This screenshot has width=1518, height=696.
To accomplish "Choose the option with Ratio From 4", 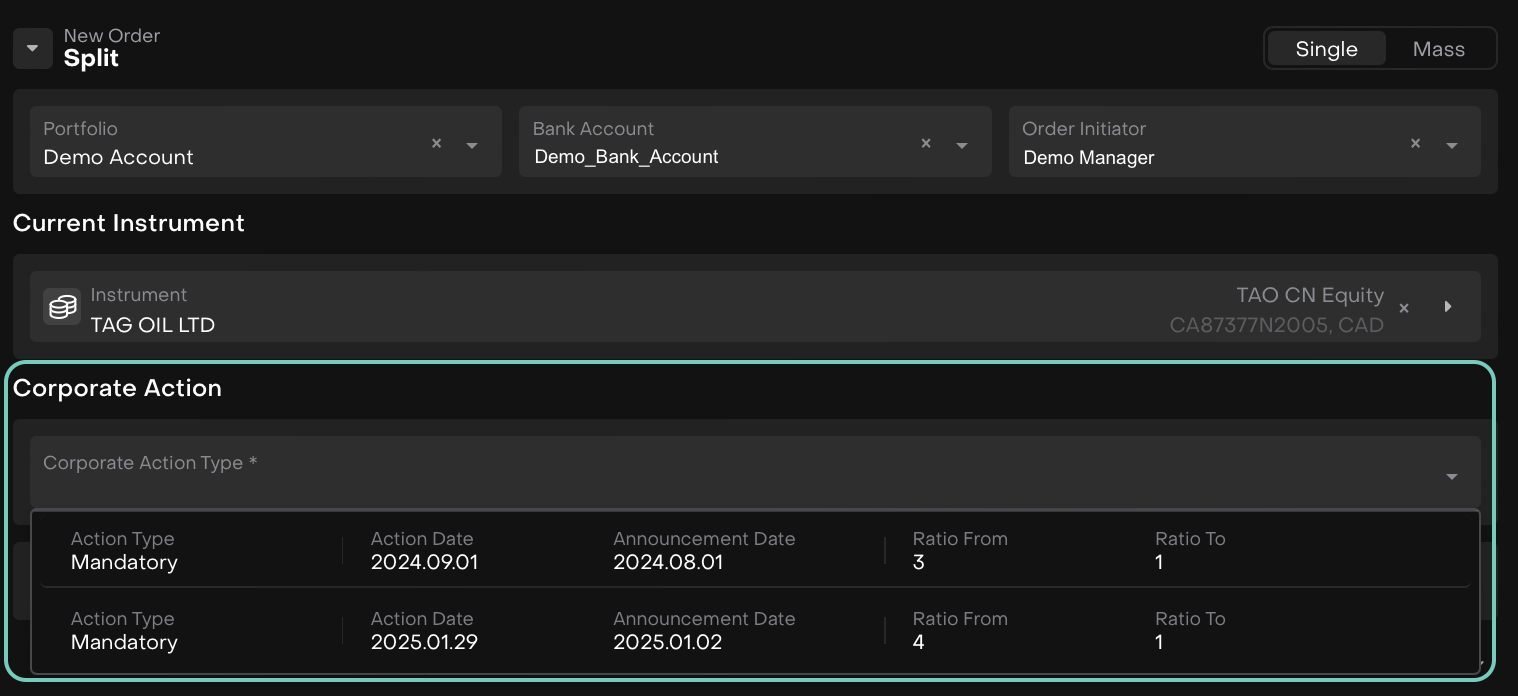I will [918, 642].
